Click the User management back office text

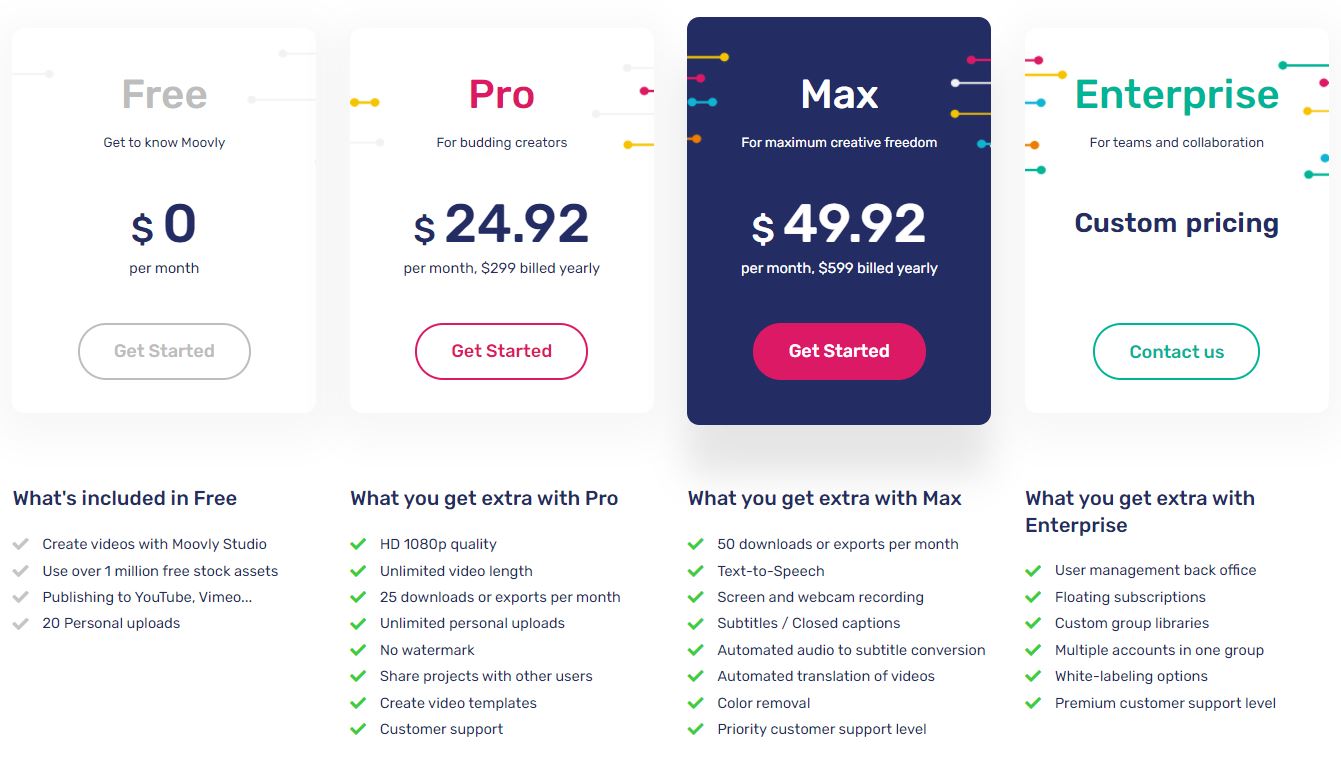pyautogui.click(x=1155, y=570)
